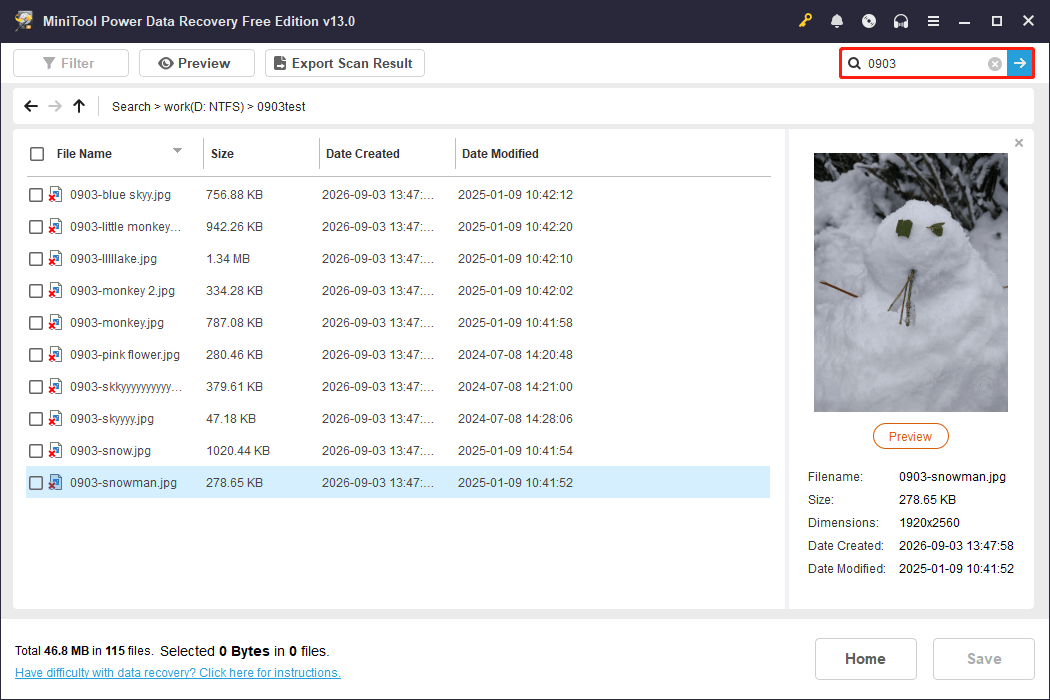
Task: Click the disc icon in title bar
Action: [x=869, y=21]
